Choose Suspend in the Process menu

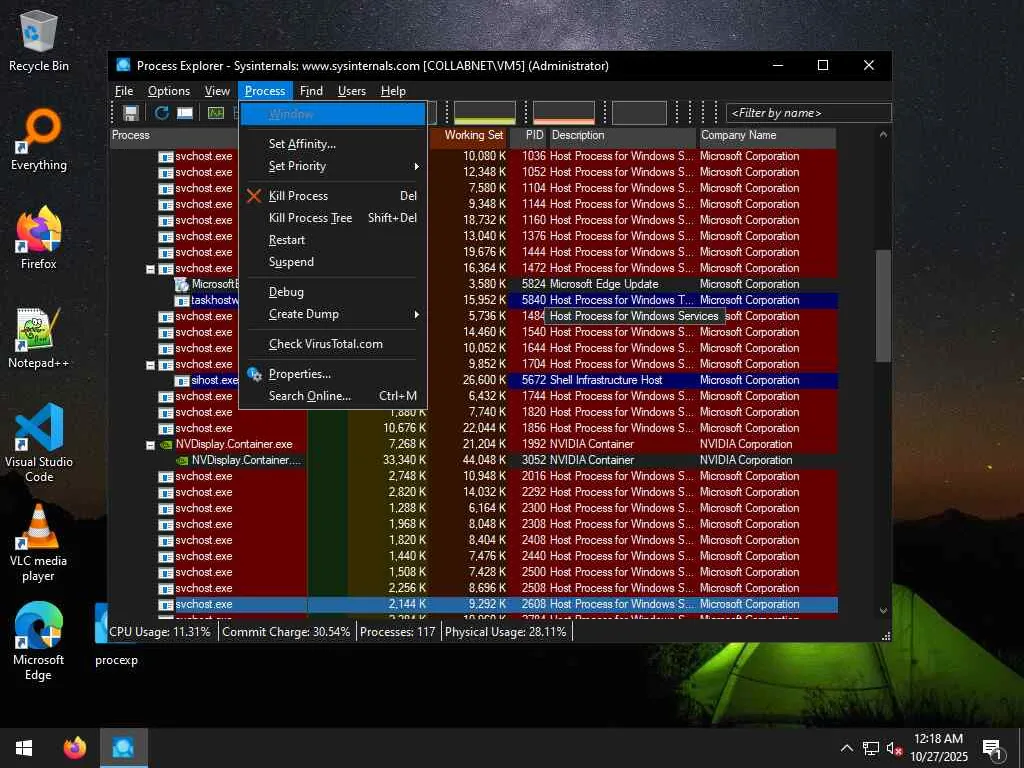coord(333,262)
